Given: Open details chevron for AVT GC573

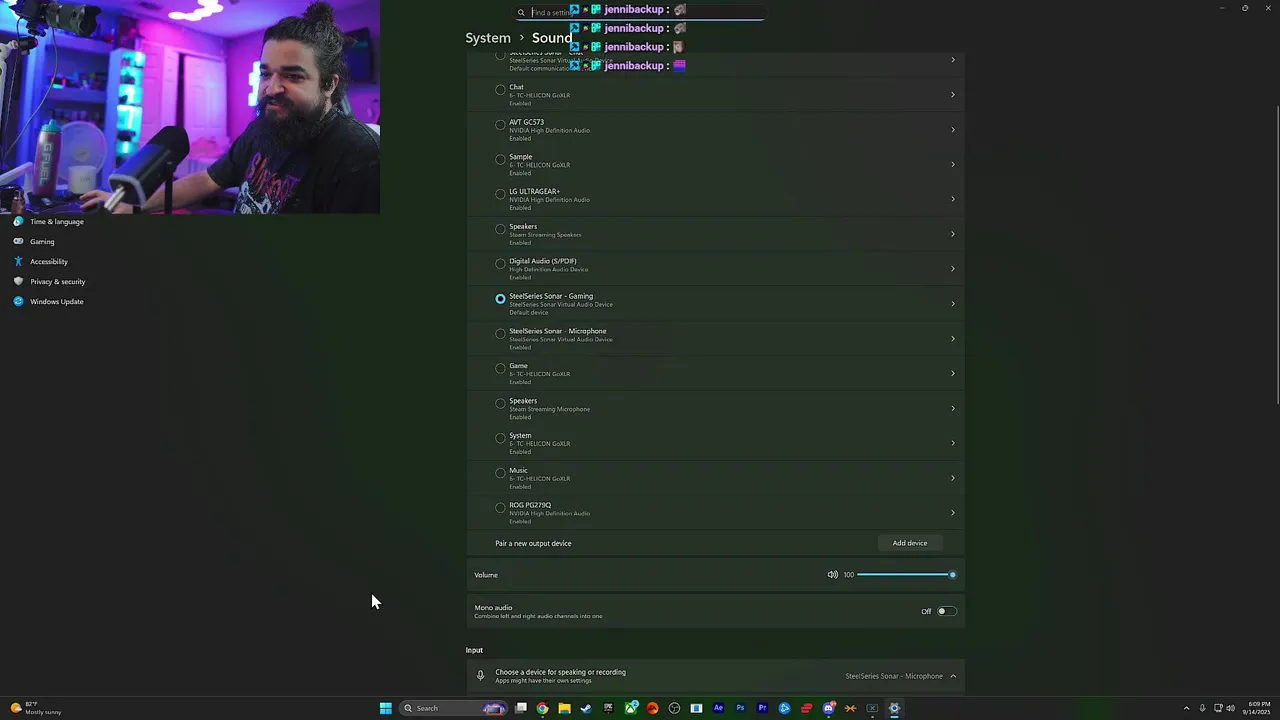Looking at the screenshot, I should (952, 130).
